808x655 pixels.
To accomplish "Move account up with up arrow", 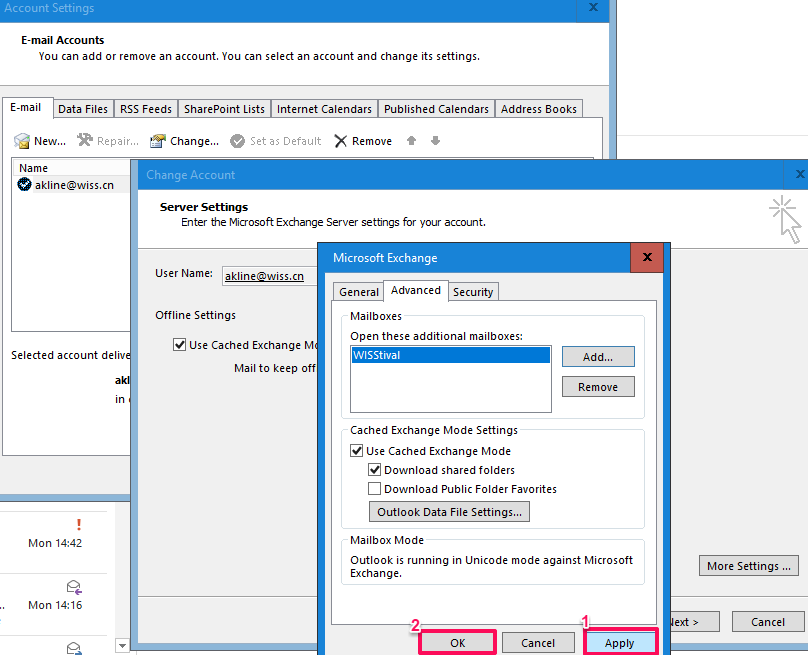I will (411, 140).
